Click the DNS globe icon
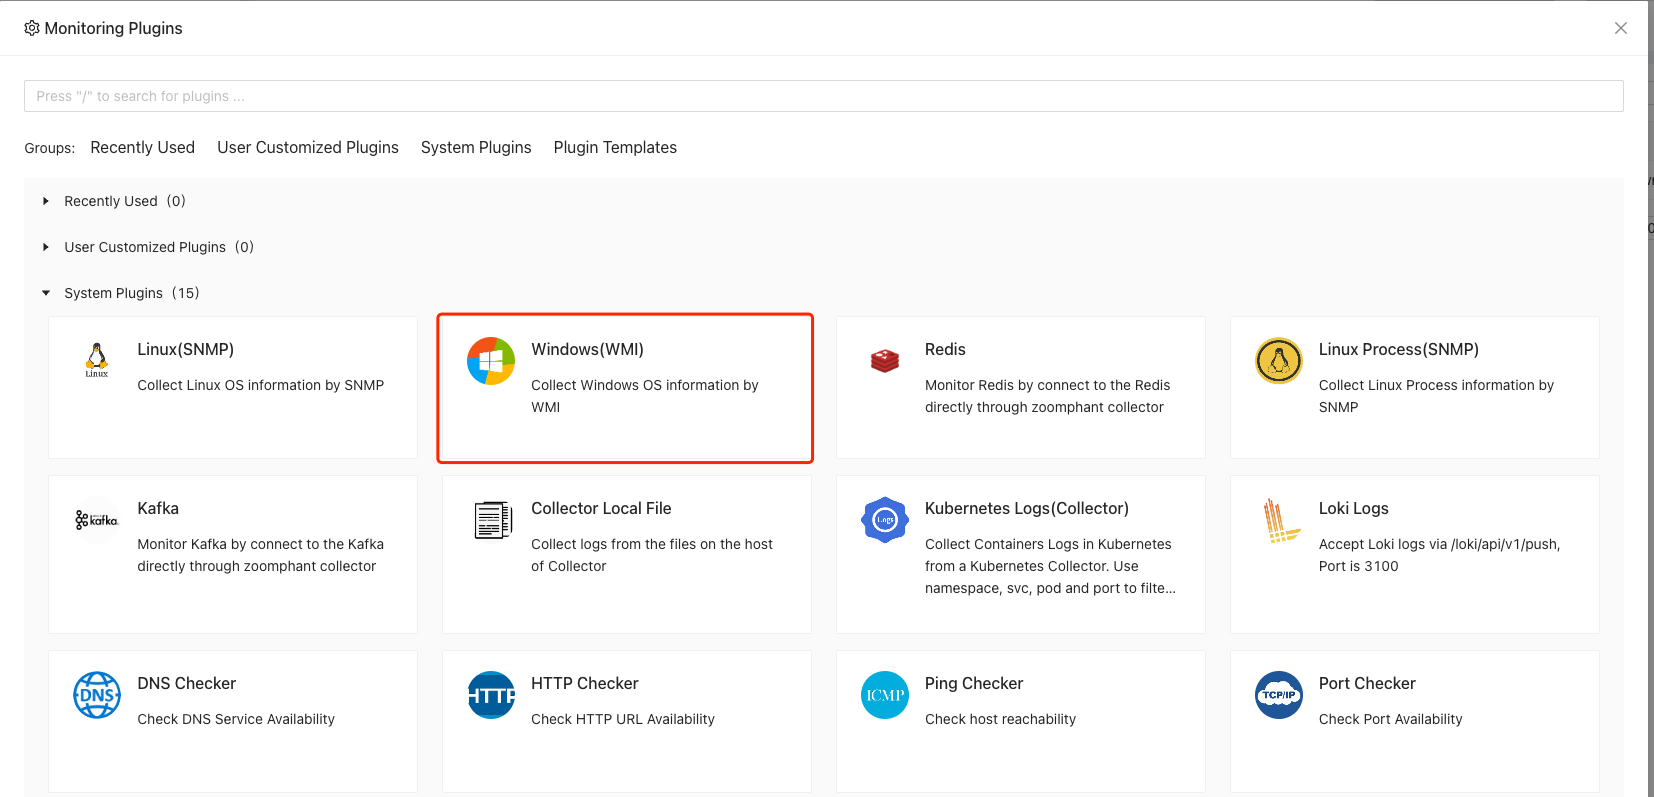 pos(97,695)
